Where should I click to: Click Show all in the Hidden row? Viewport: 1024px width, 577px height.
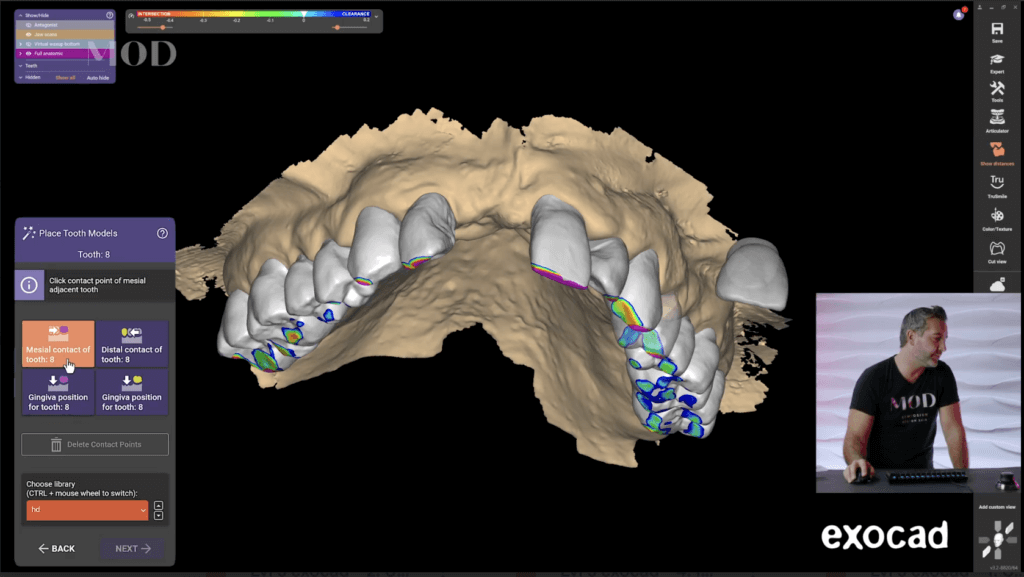pos(65,77)
